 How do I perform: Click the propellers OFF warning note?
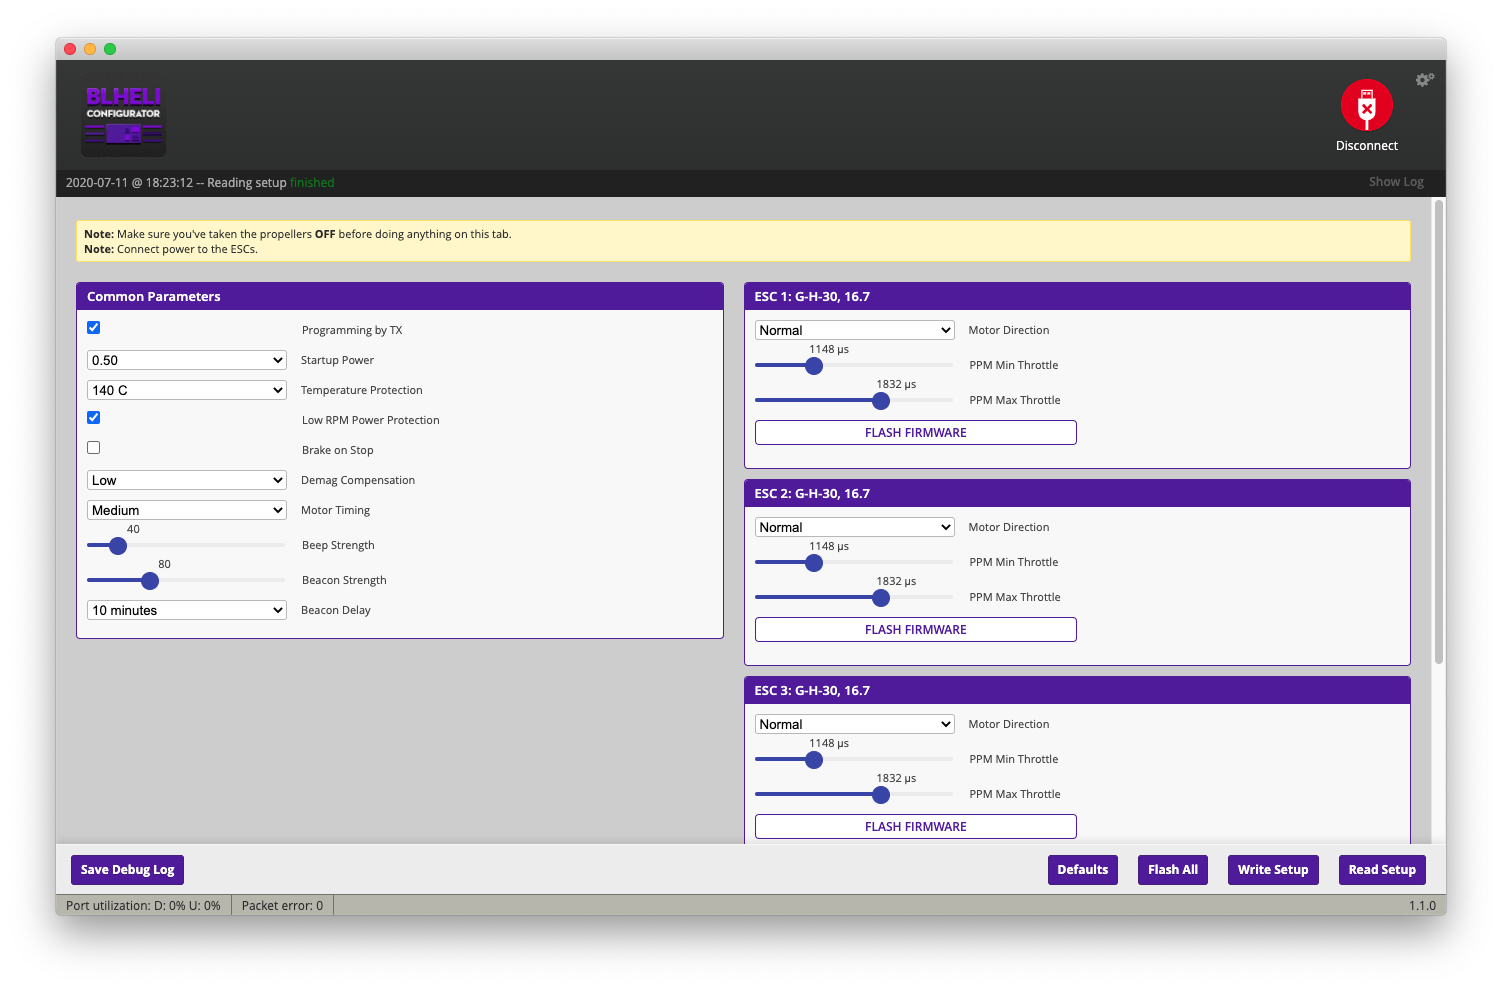pyautogui.click(x=298, y=234)
